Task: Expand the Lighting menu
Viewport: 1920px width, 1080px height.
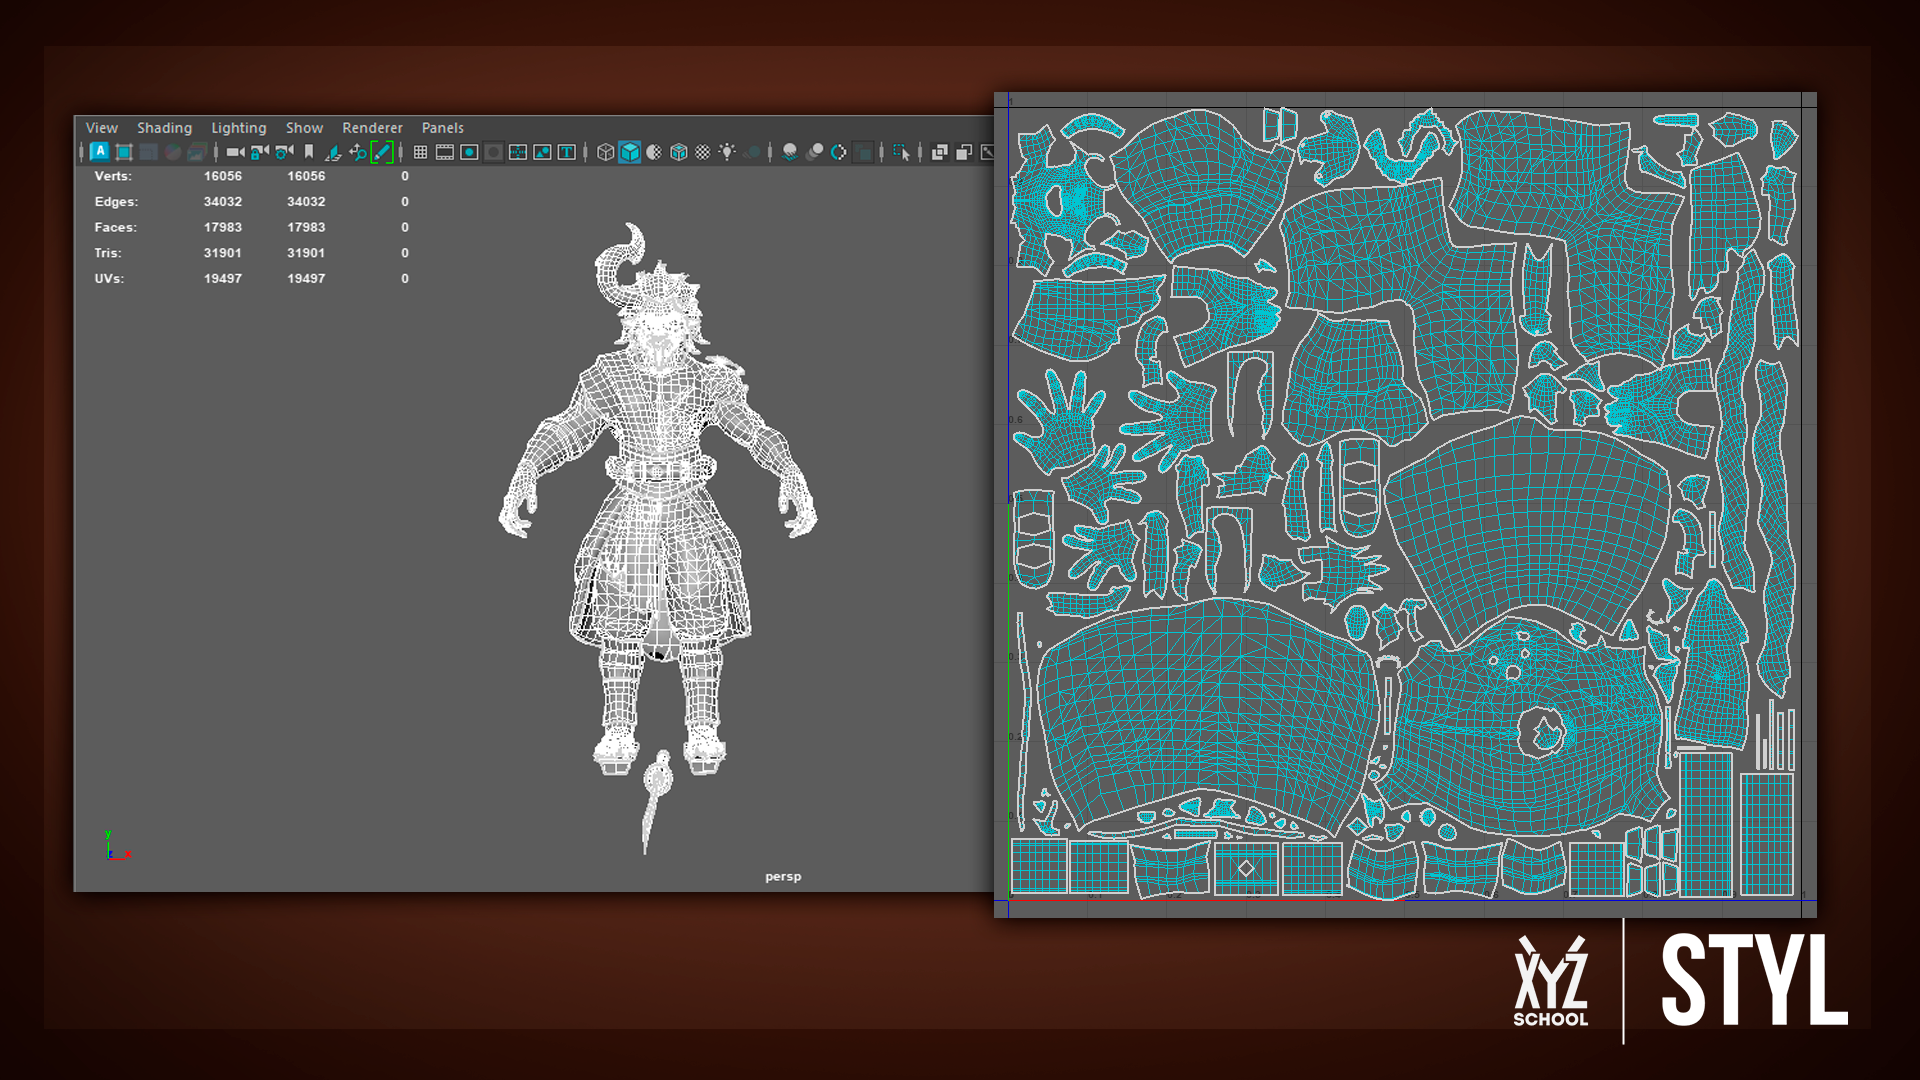Action: (238, 128)
